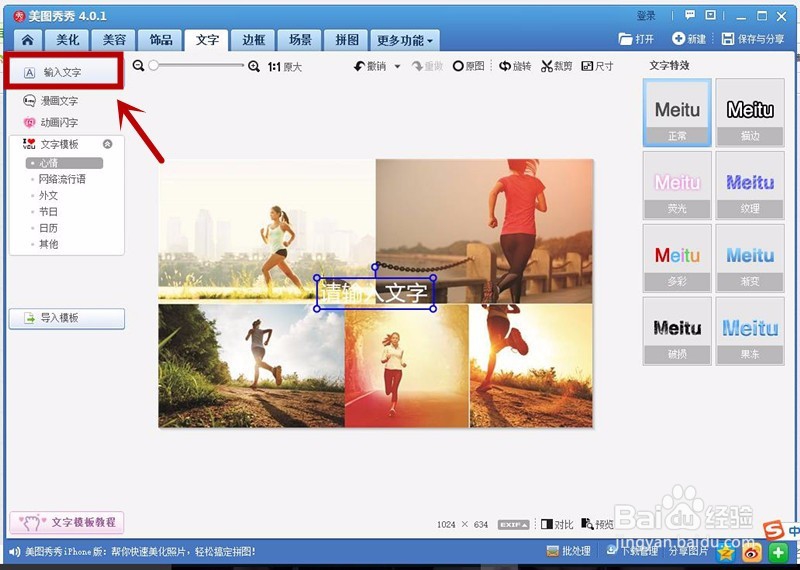Screen dimensions: 800x570
Task: Switch to the 场景 tab
Action: coord(299,40)
